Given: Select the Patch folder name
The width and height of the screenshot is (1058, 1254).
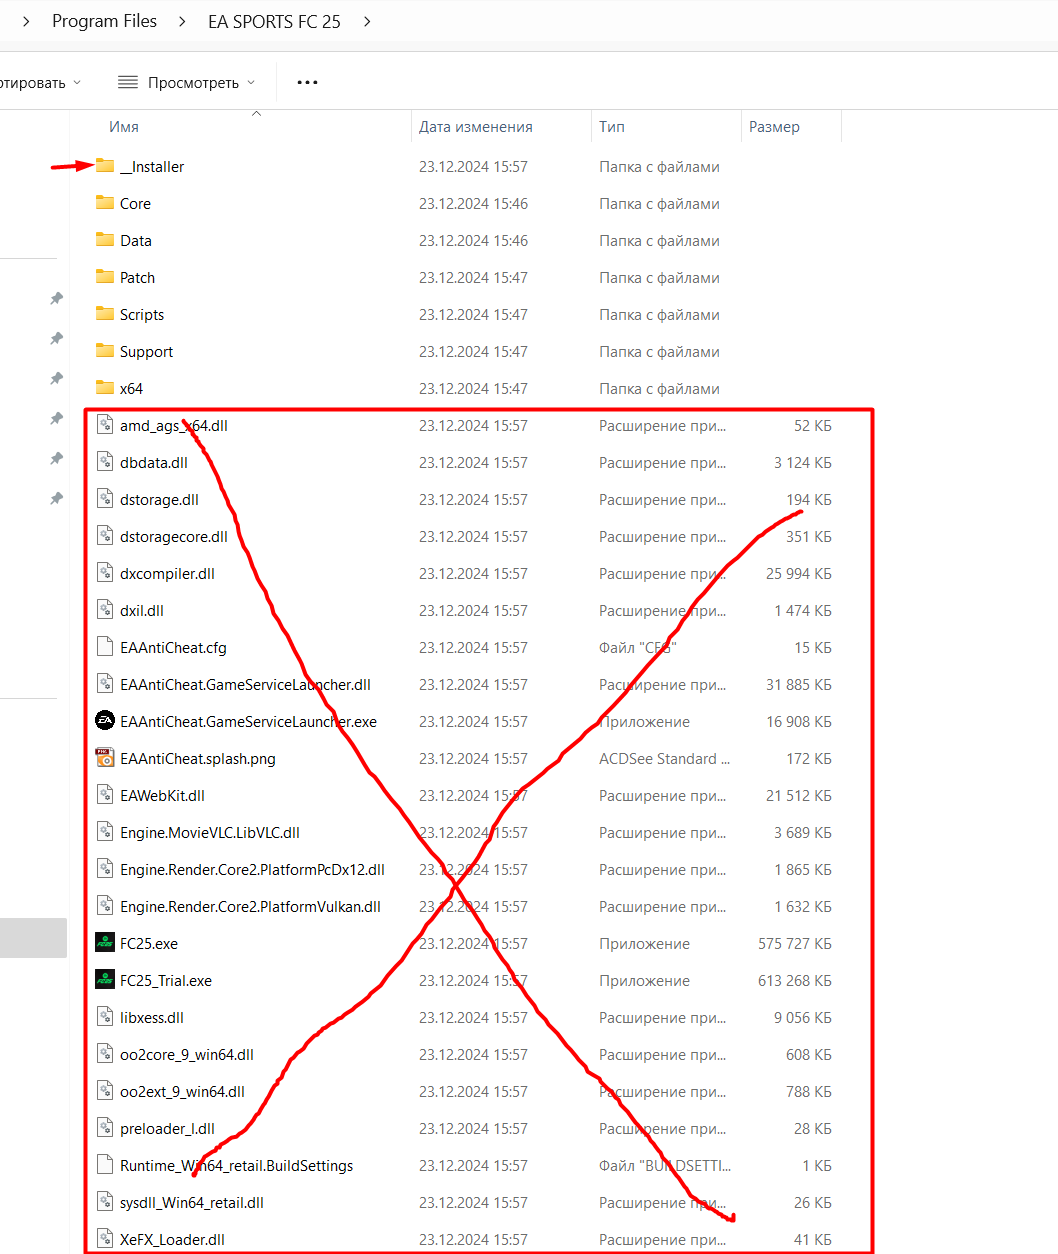Looking at the screenshot, I should click(x=137, y=278).
